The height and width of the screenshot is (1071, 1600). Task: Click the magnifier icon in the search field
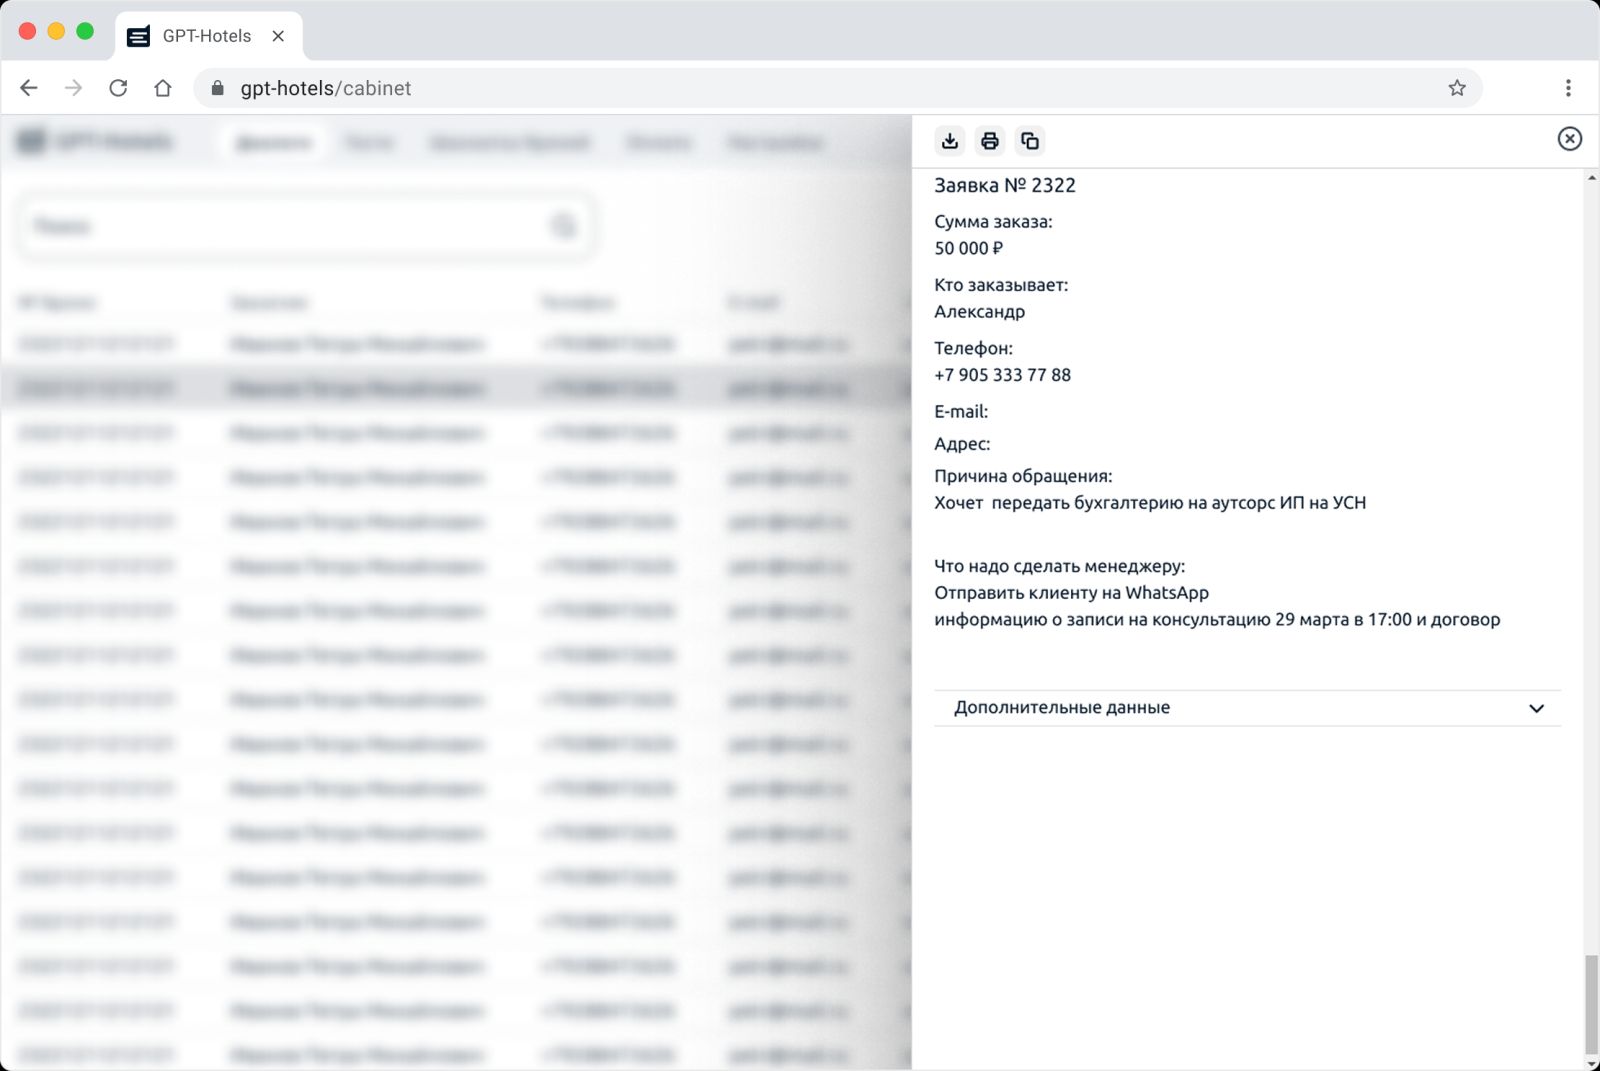coord(564,227)
